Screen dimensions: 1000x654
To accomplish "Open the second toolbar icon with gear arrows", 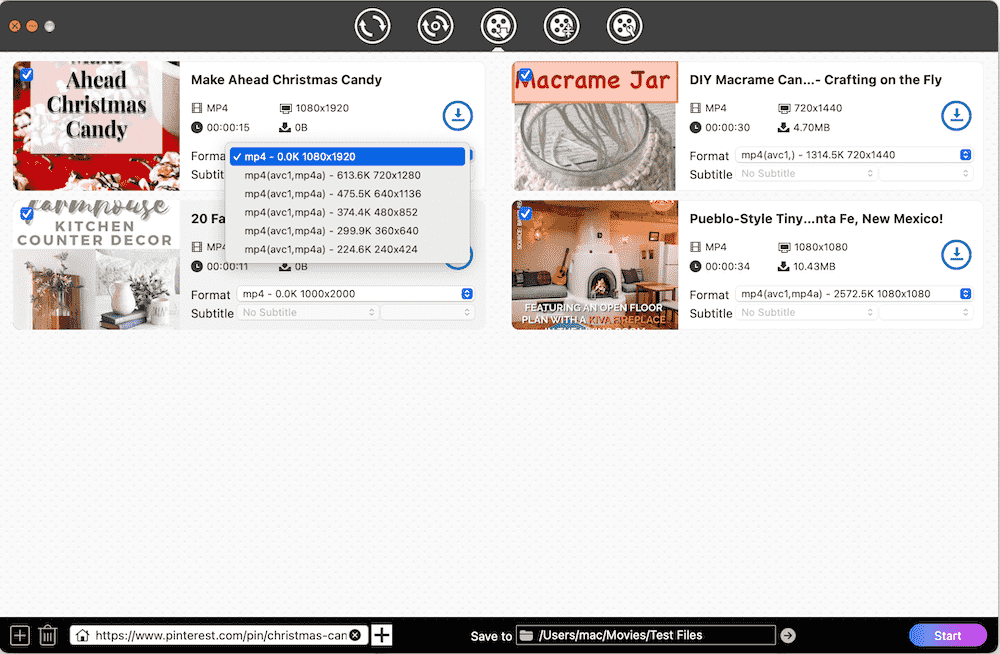I will pos(436,26).
